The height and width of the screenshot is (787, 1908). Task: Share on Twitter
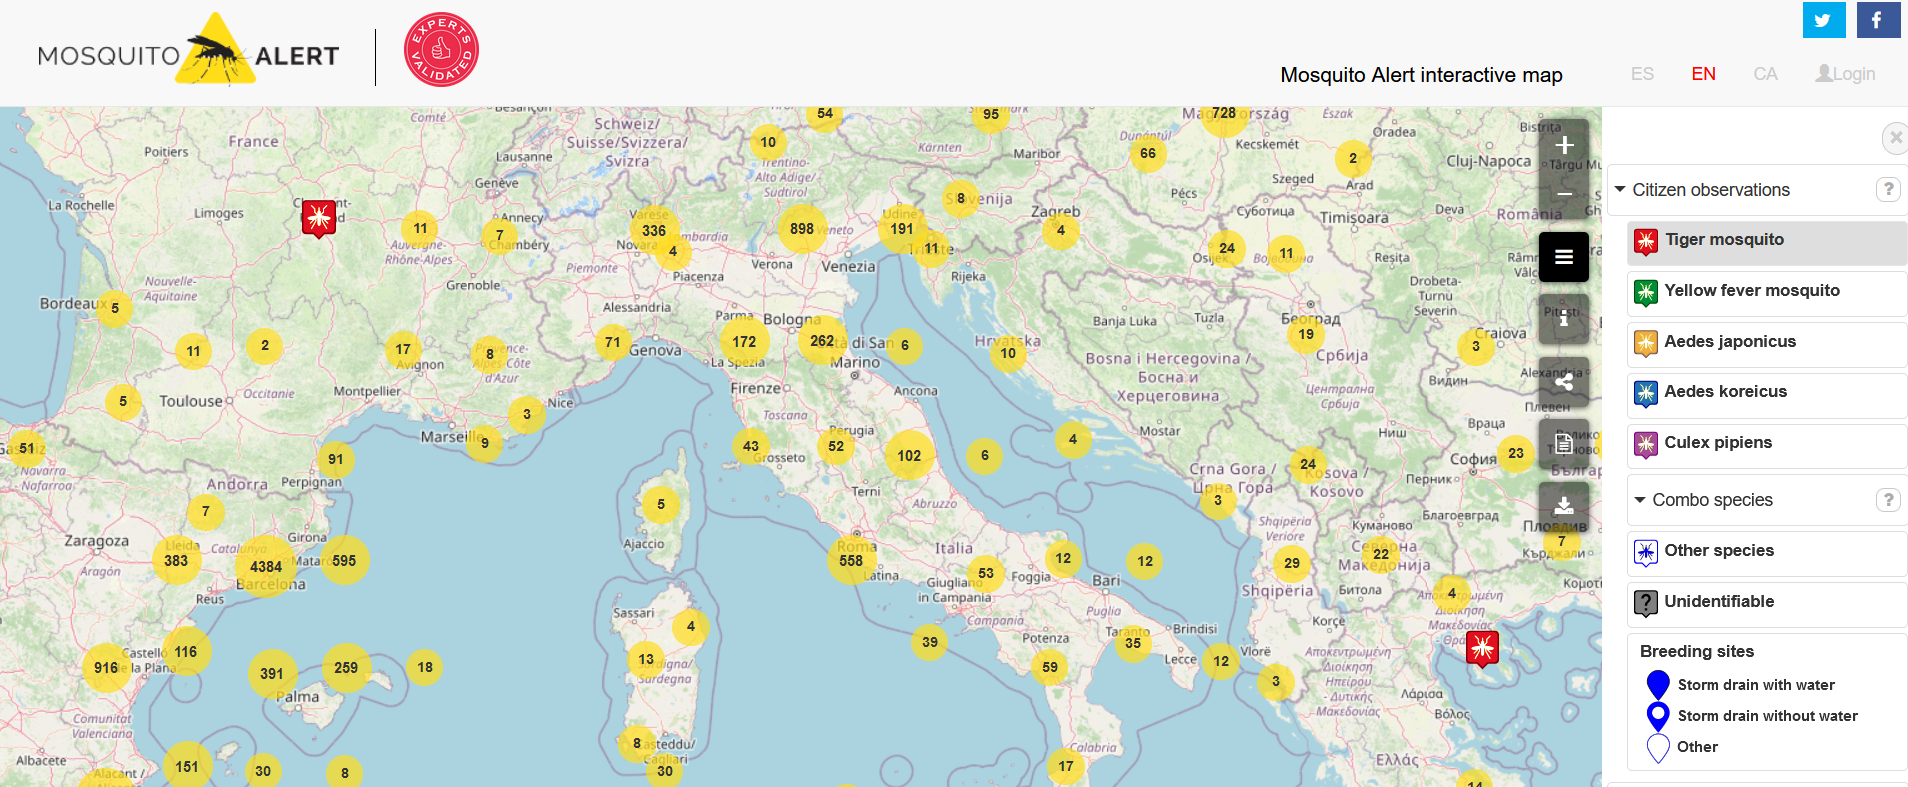pos(1823,20)
